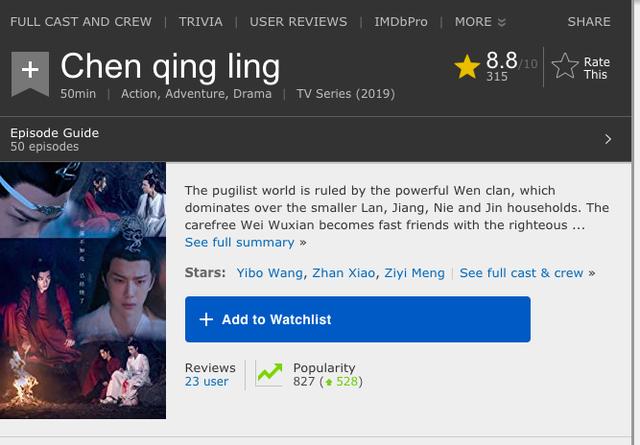
Task: Click the outlined Rate This star
Action: tap(565, 67)
